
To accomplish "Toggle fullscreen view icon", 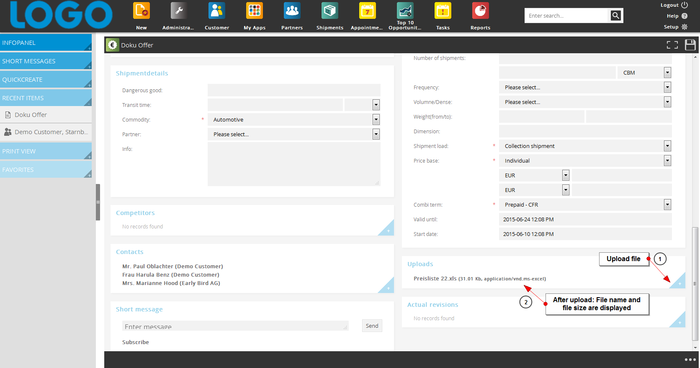I will tap(672, 45).
